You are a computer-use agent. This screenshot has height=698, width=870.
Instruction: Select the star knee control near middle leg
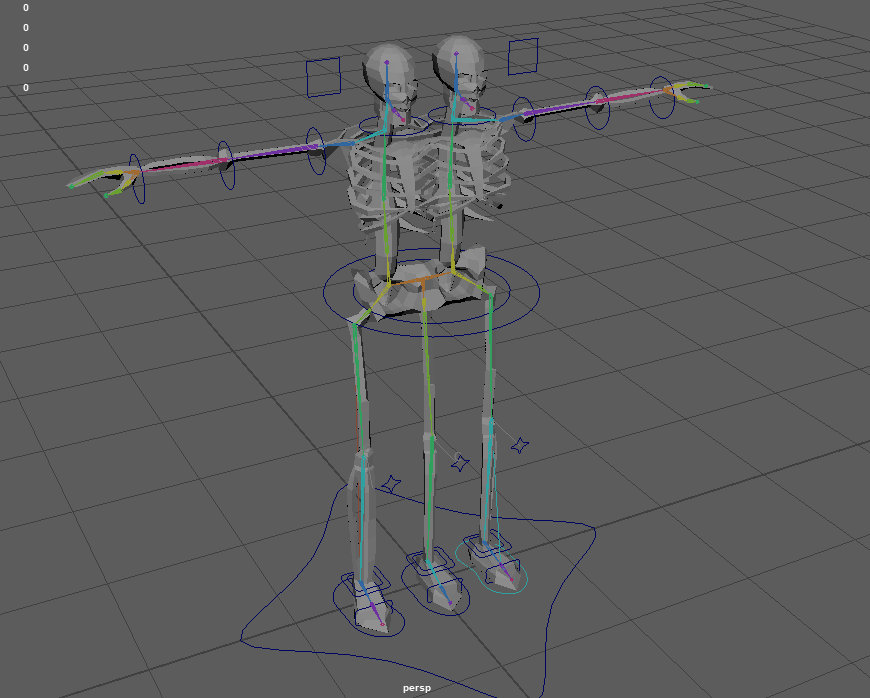coord(460,463)
